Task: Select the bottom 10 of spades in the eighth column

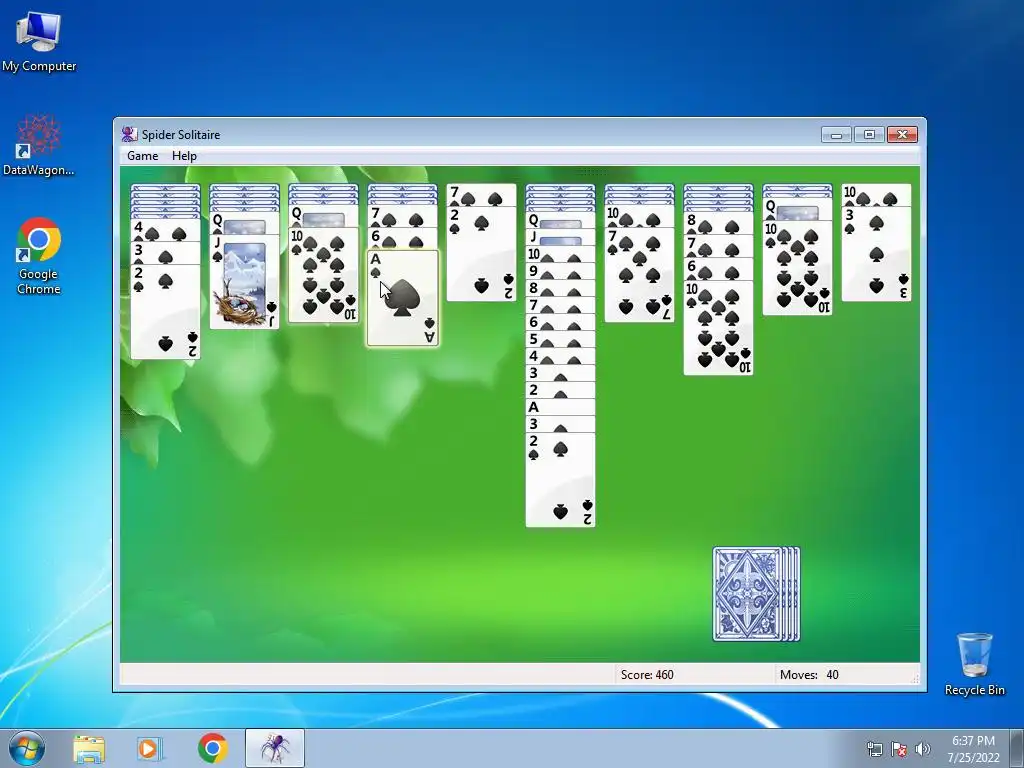Action: coord(718,328)
